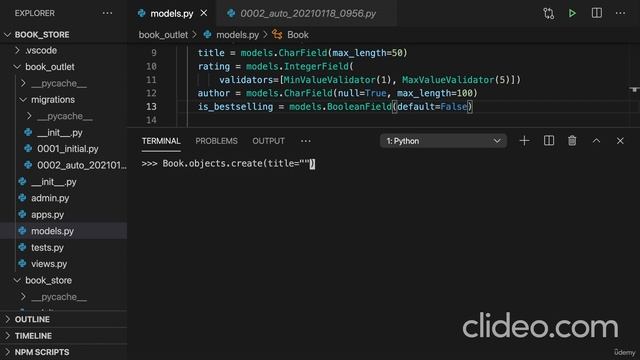Open Explorer panel ellipsis options
This screenshot has width=640, height=360.
pyautogui.click(x=107, y=13)
